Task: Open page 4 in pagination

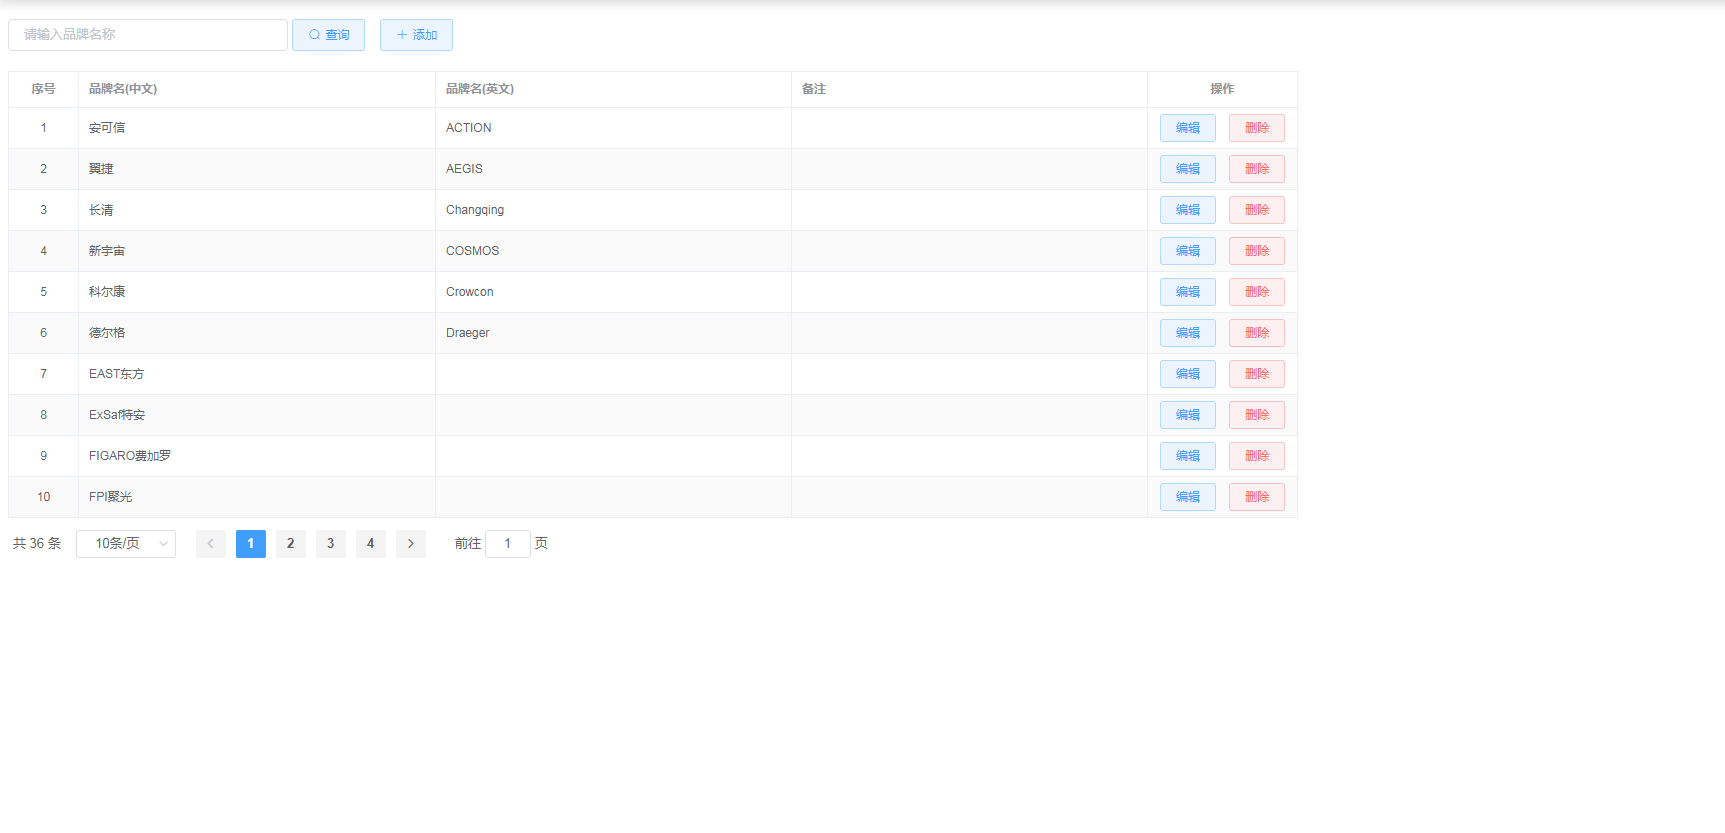Action: [370, 544]
